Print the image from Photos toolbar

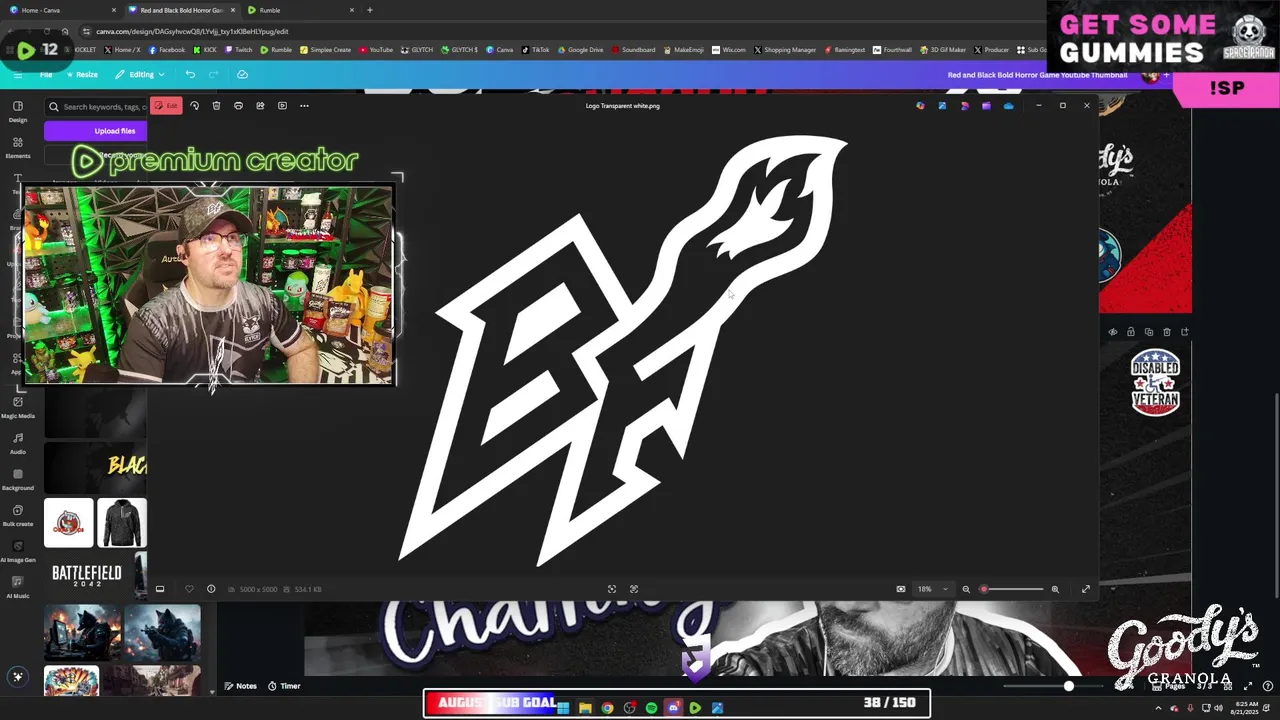tap(238, 105)
